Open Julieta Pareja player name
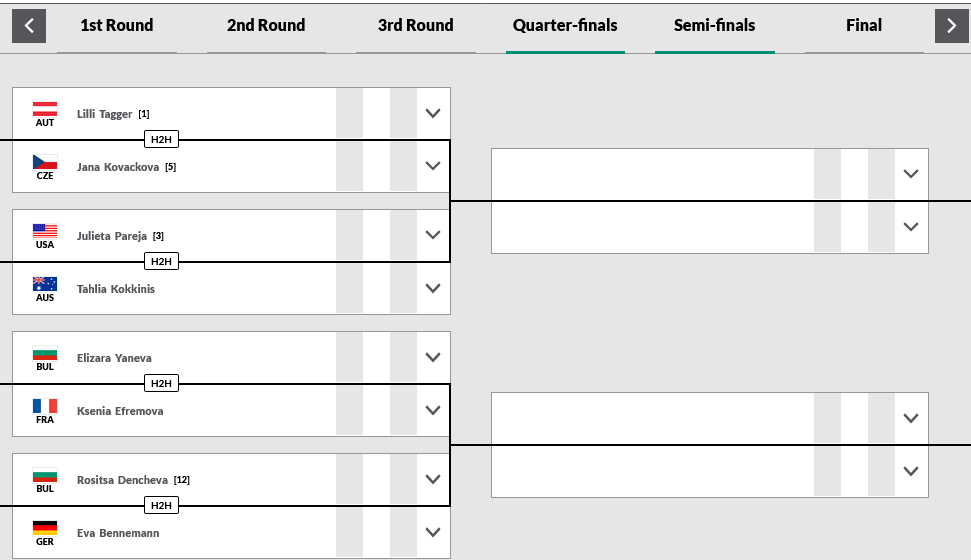The height and width of the screenshot is (560, 971). coord(111,236)
